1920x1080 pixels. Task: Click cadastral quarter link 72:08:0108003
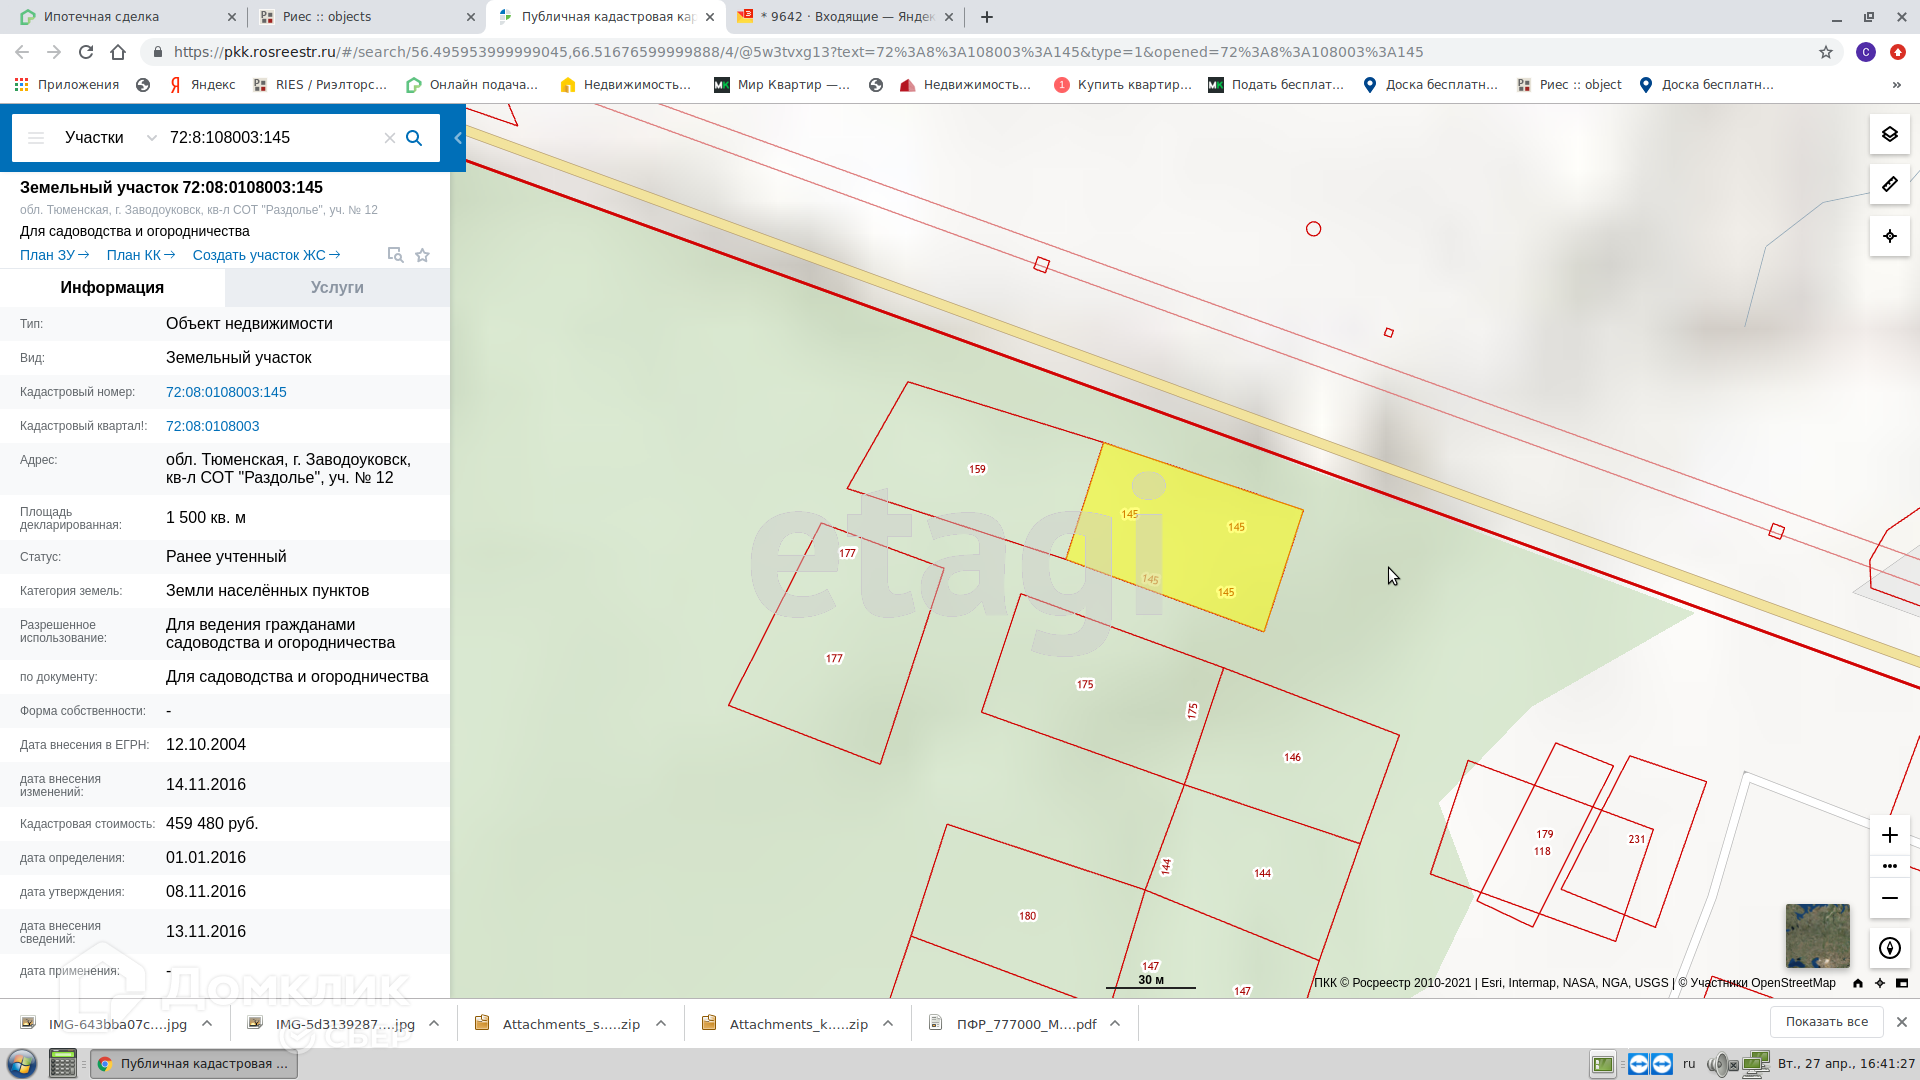(x=212, y=426)
